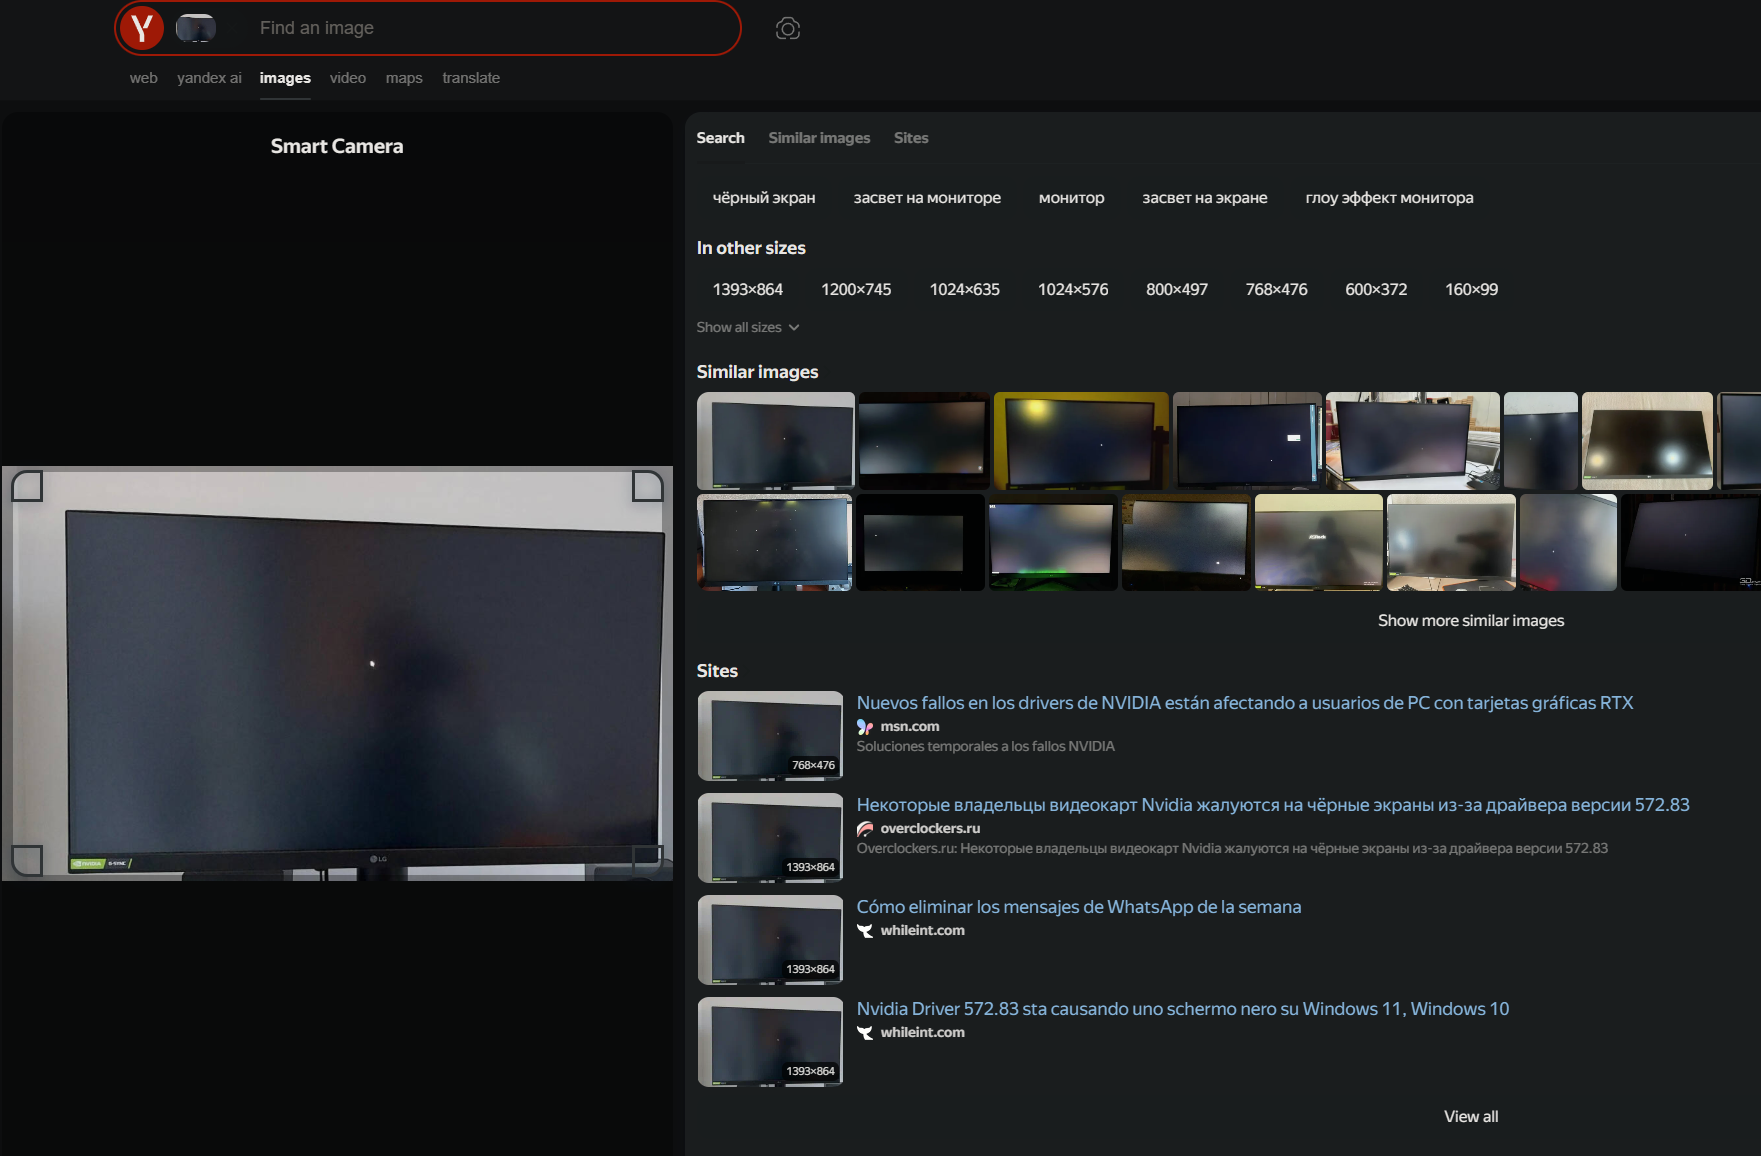Viewport: 1761px width, 1156px height.
Task: Open the overclockers.ru result thumbnail
Action: coord(770,838)
